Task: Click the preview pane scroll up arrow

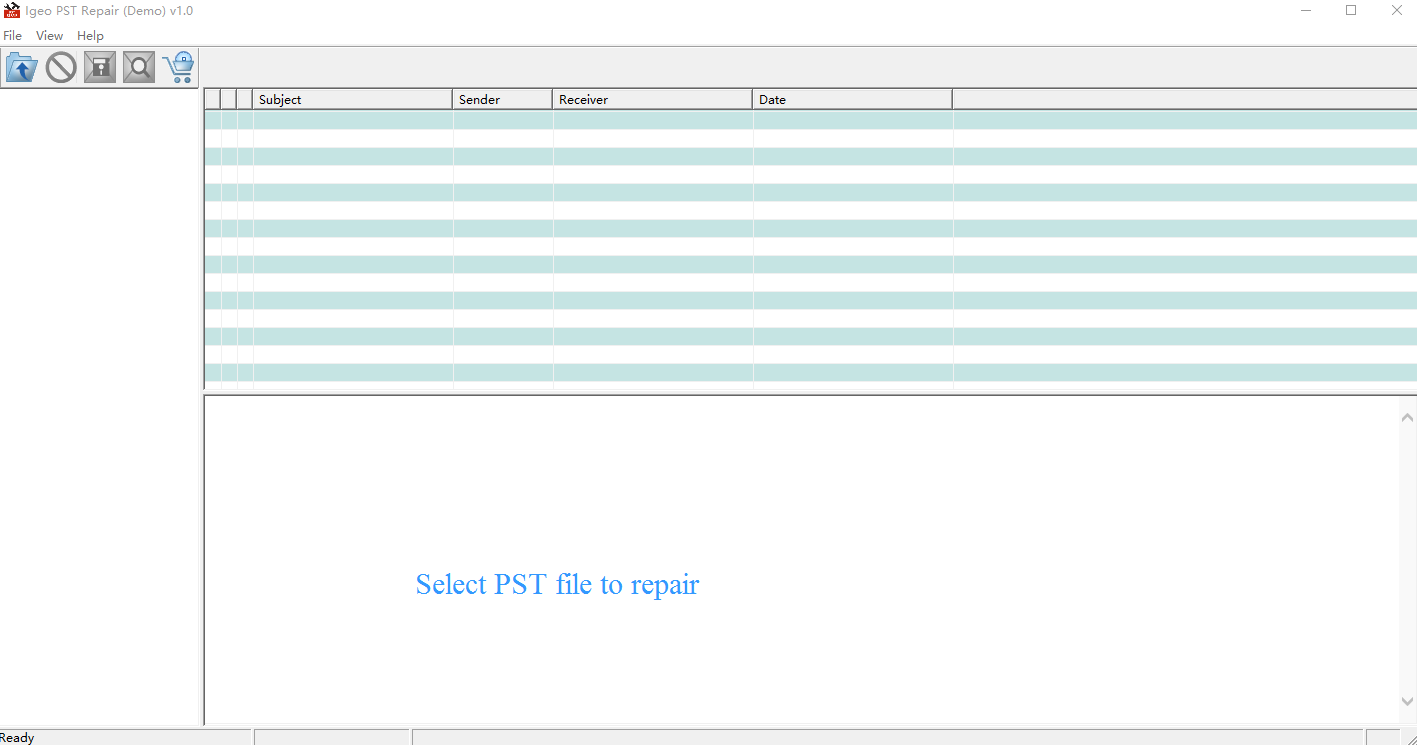Action: [x=1407, y=417]
